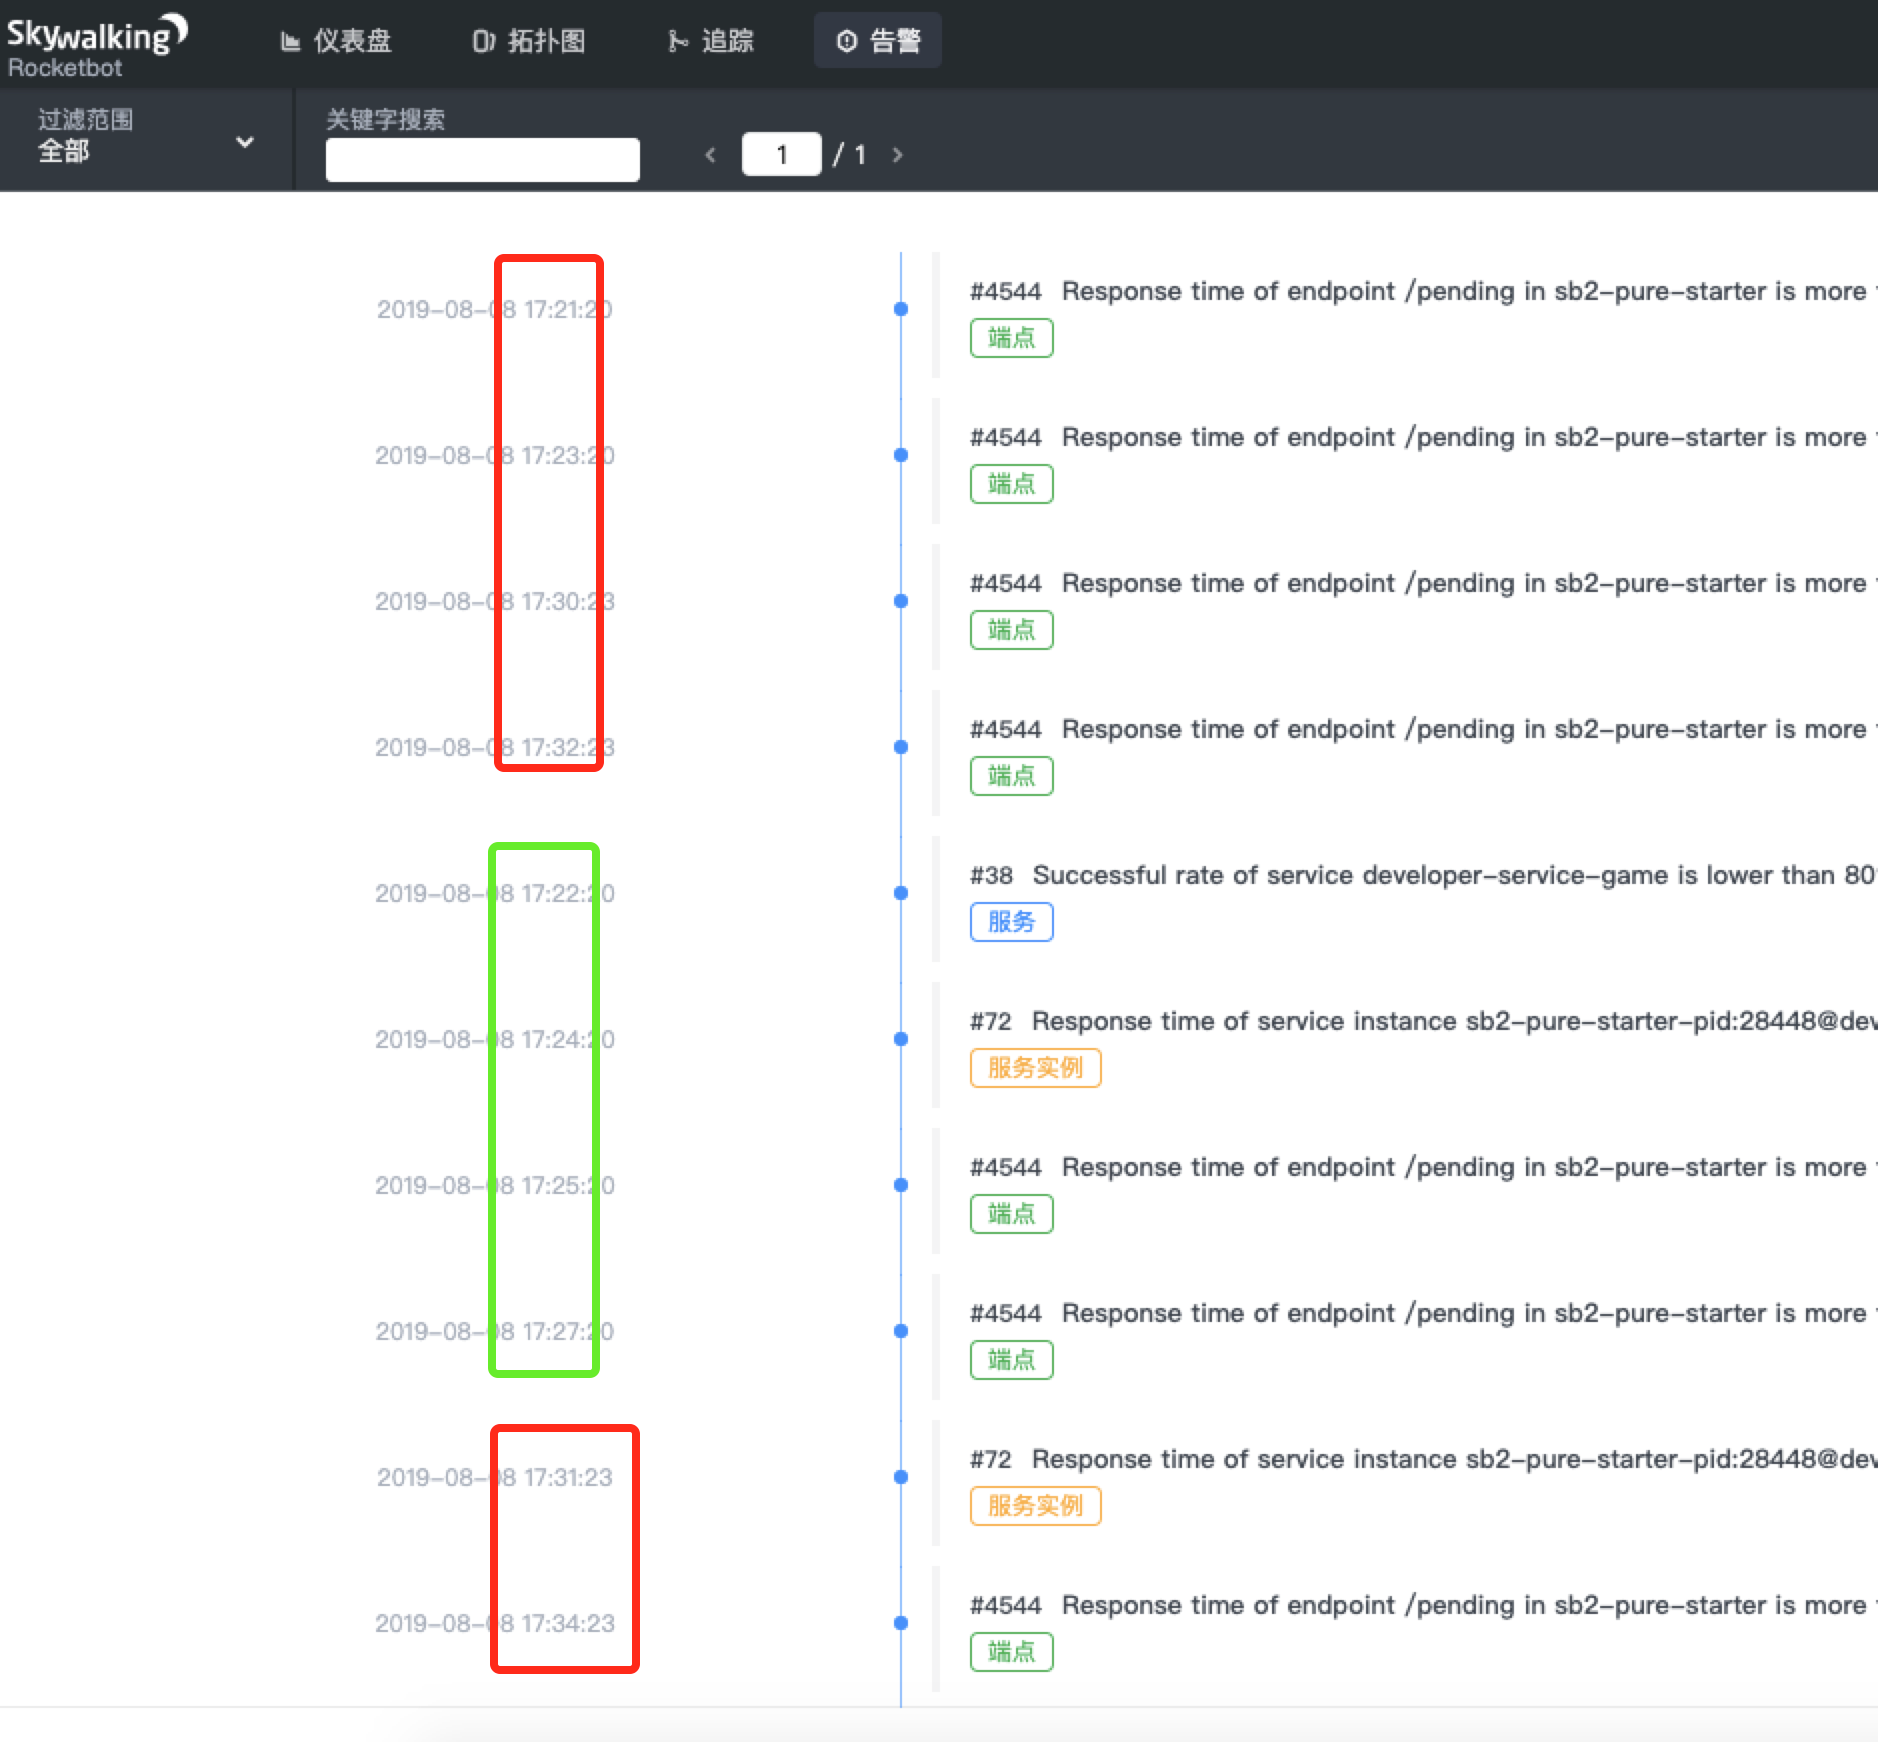The height and width of the screenshot is (1742, 1878).
Task: Click the total page count "/ 1"
Action: pos(850,155)
